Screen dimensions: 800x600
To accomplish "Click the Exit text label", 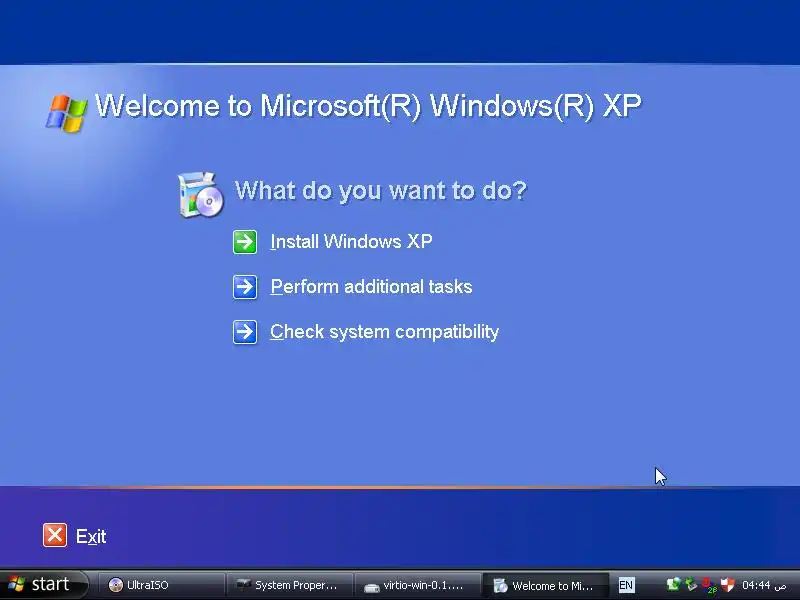I will tap(91, 536).
